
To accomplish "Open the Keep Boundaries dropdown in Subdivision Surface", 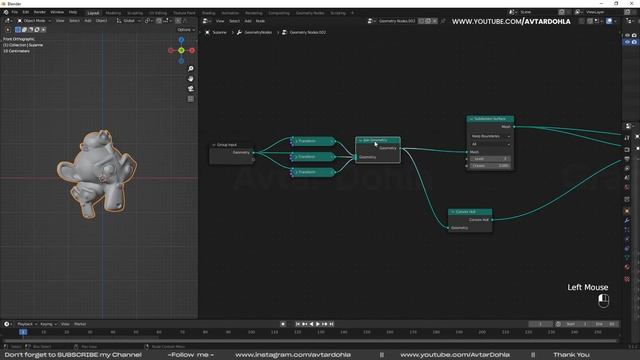I will tap(490, 136).
